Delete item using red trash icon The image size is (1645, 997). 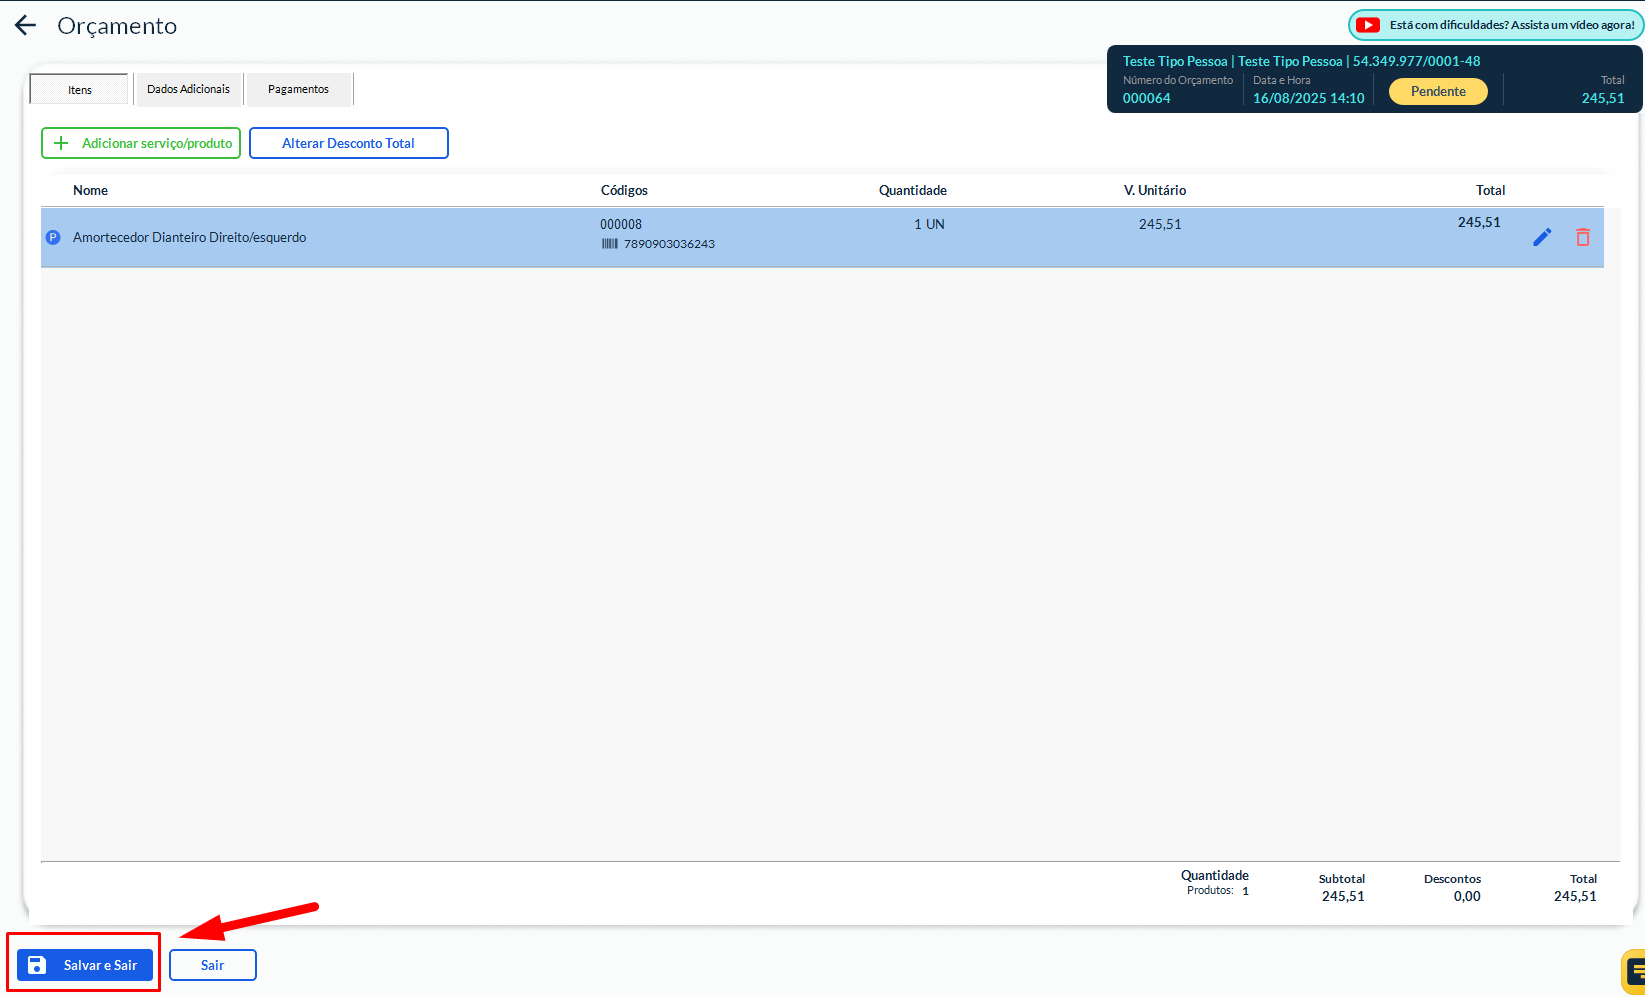point(1582,237)
